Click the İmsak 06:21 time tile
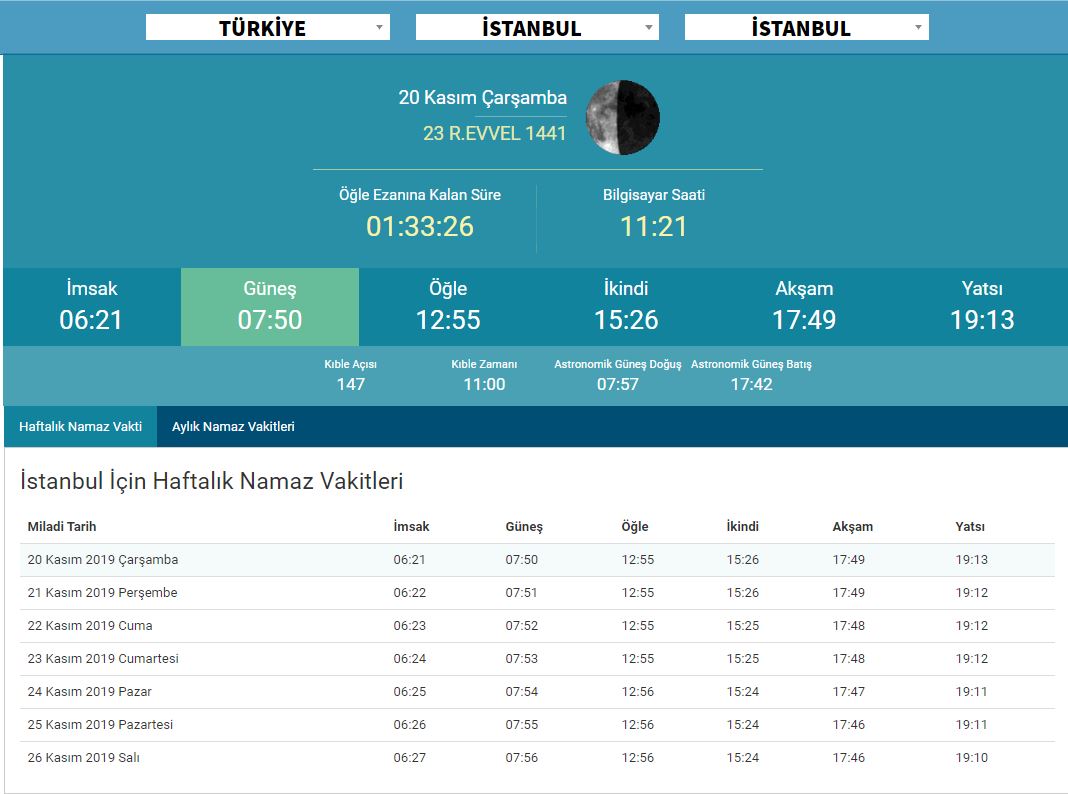1068x794 pixels. pyautogui.click(x=92, y=306)
